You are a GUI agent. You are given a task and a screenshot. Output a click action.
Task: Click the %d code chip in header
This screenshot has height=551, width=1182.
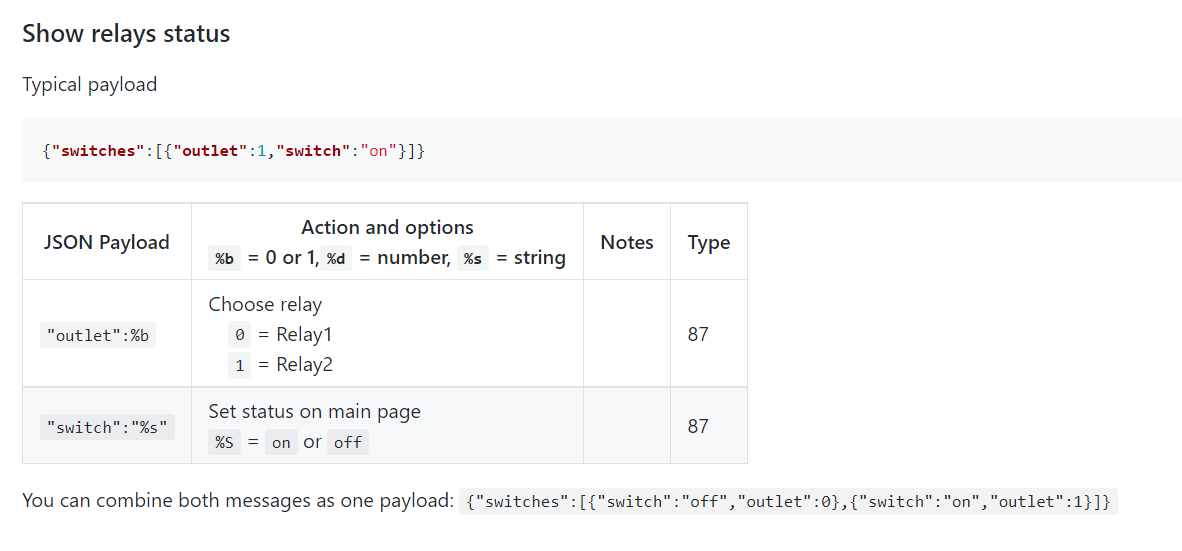pyautogui.click(x=335, y=259)
